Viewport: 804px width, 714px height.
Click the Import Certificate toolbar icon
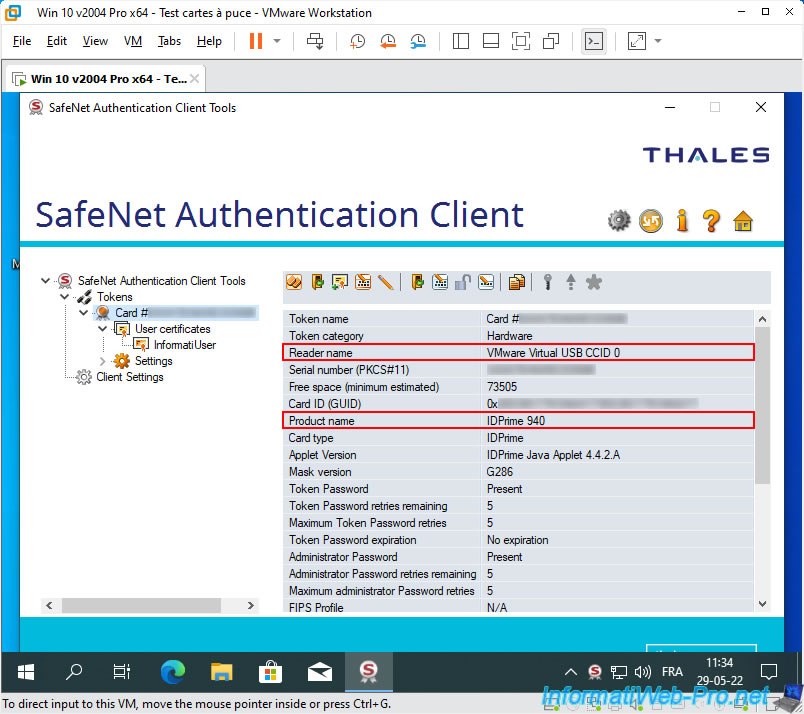[x=340, y=282]
